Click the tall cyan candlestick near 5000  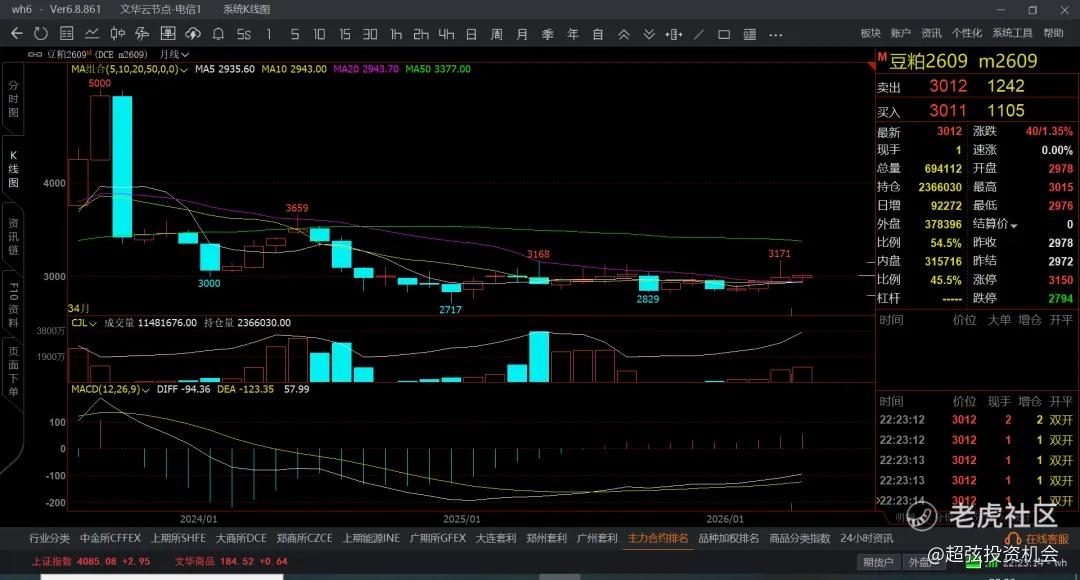[x=122, y=167]
